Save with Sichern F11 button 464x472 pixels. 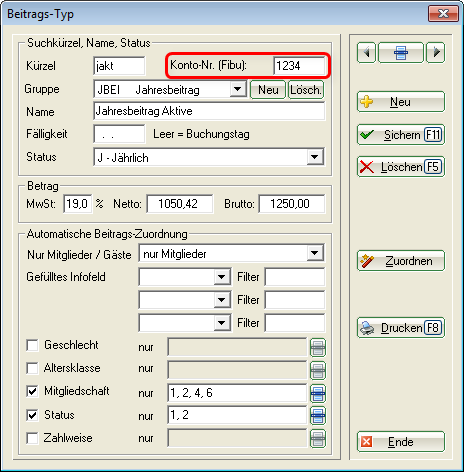coord(401,135)
